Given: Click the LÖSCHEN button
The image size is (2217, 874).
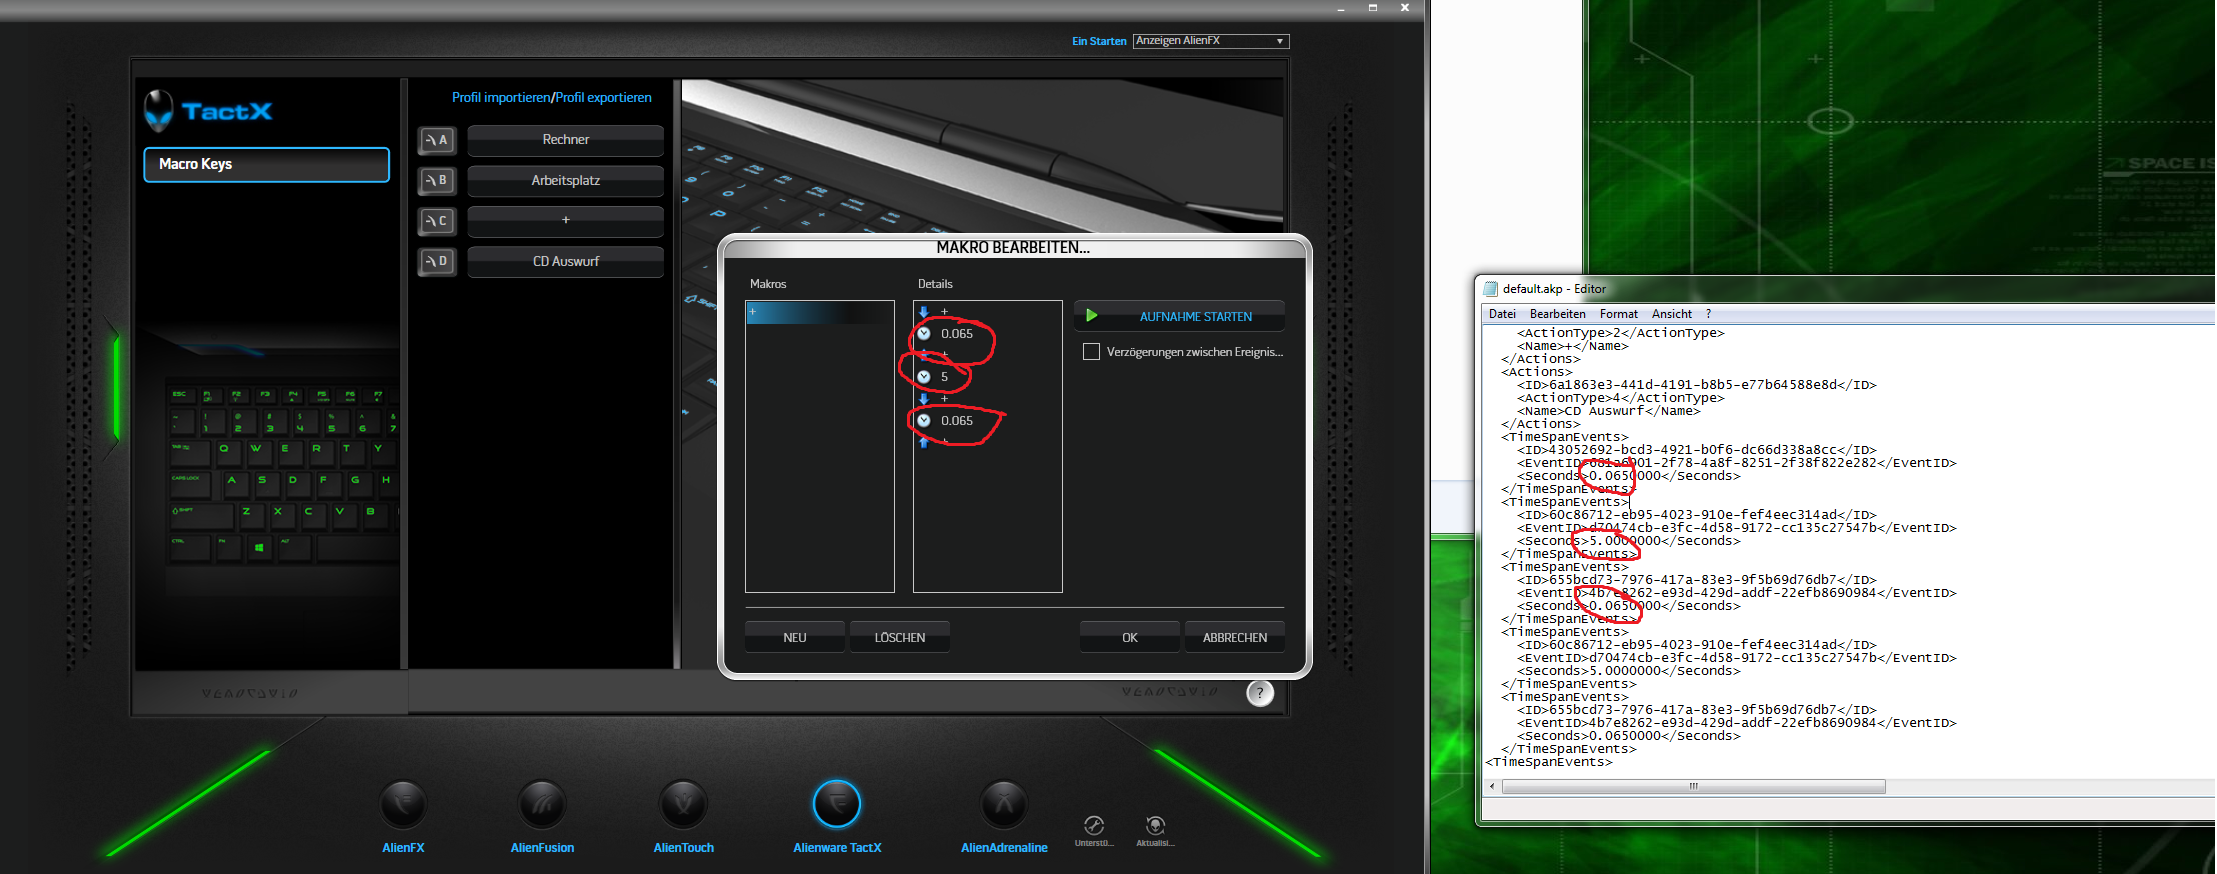Looking at the screenshot, I should tap(900, 637).
